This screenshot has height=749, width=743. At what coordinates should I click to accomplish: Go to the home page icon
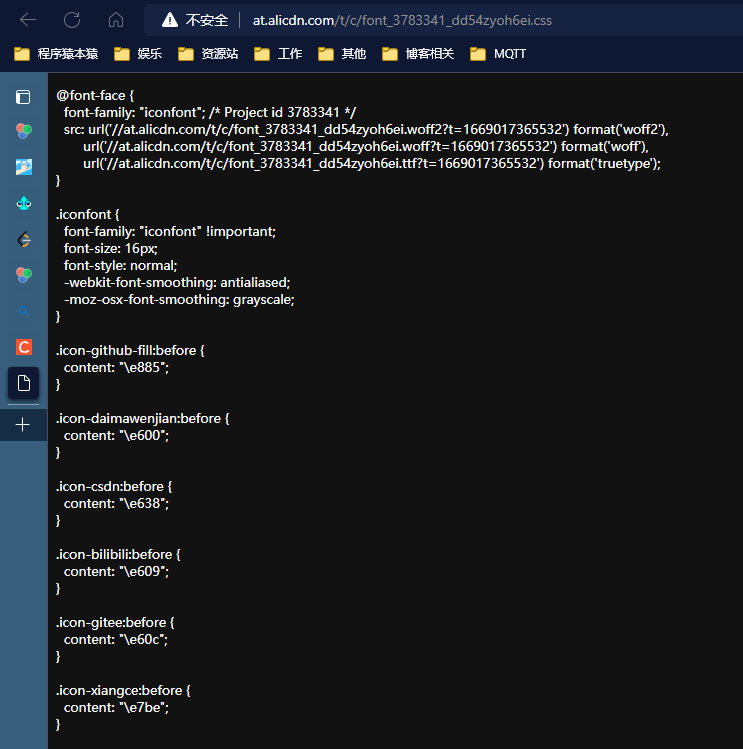point(116,20)
